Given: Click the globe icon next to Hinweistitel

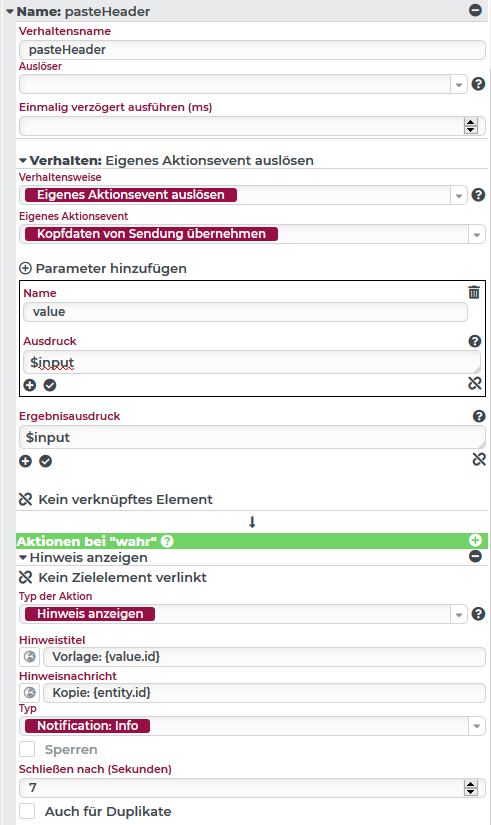Looking at the screenshot, I should click(x=30, y=657).
